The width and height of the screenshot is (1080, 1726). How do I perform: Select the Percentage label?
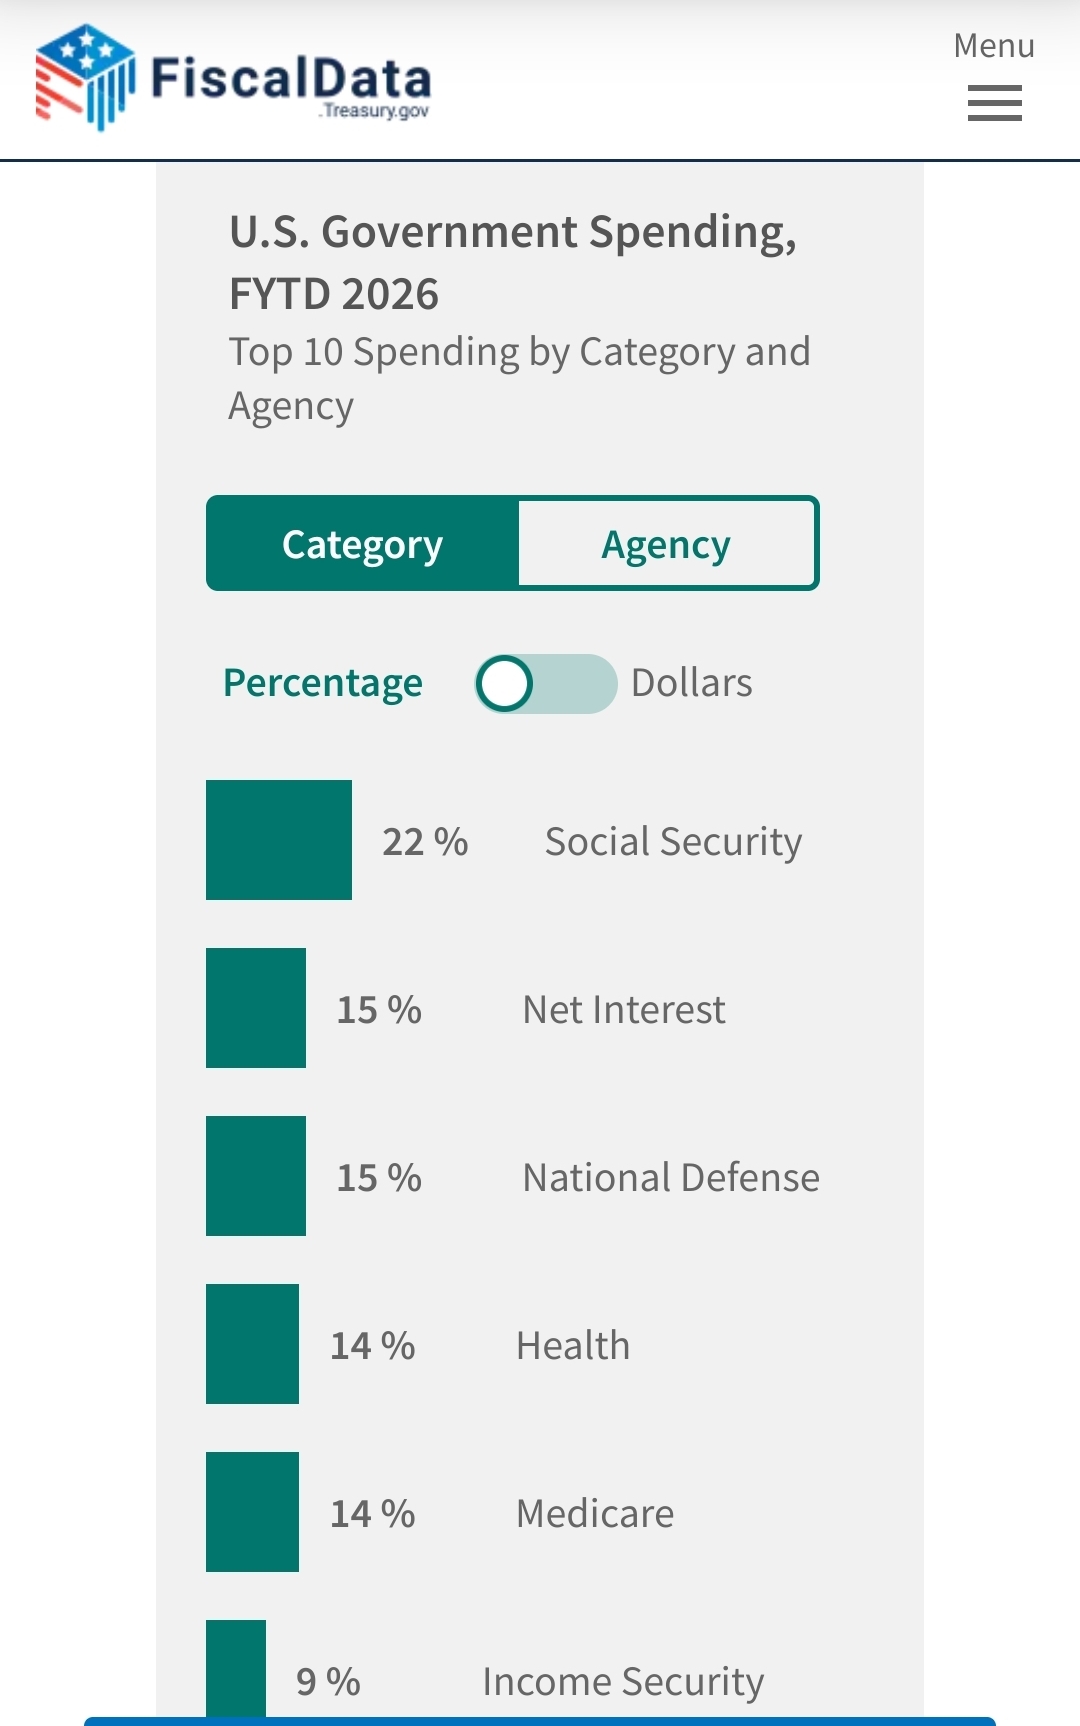pyautogui.click(x=323, y=683)
